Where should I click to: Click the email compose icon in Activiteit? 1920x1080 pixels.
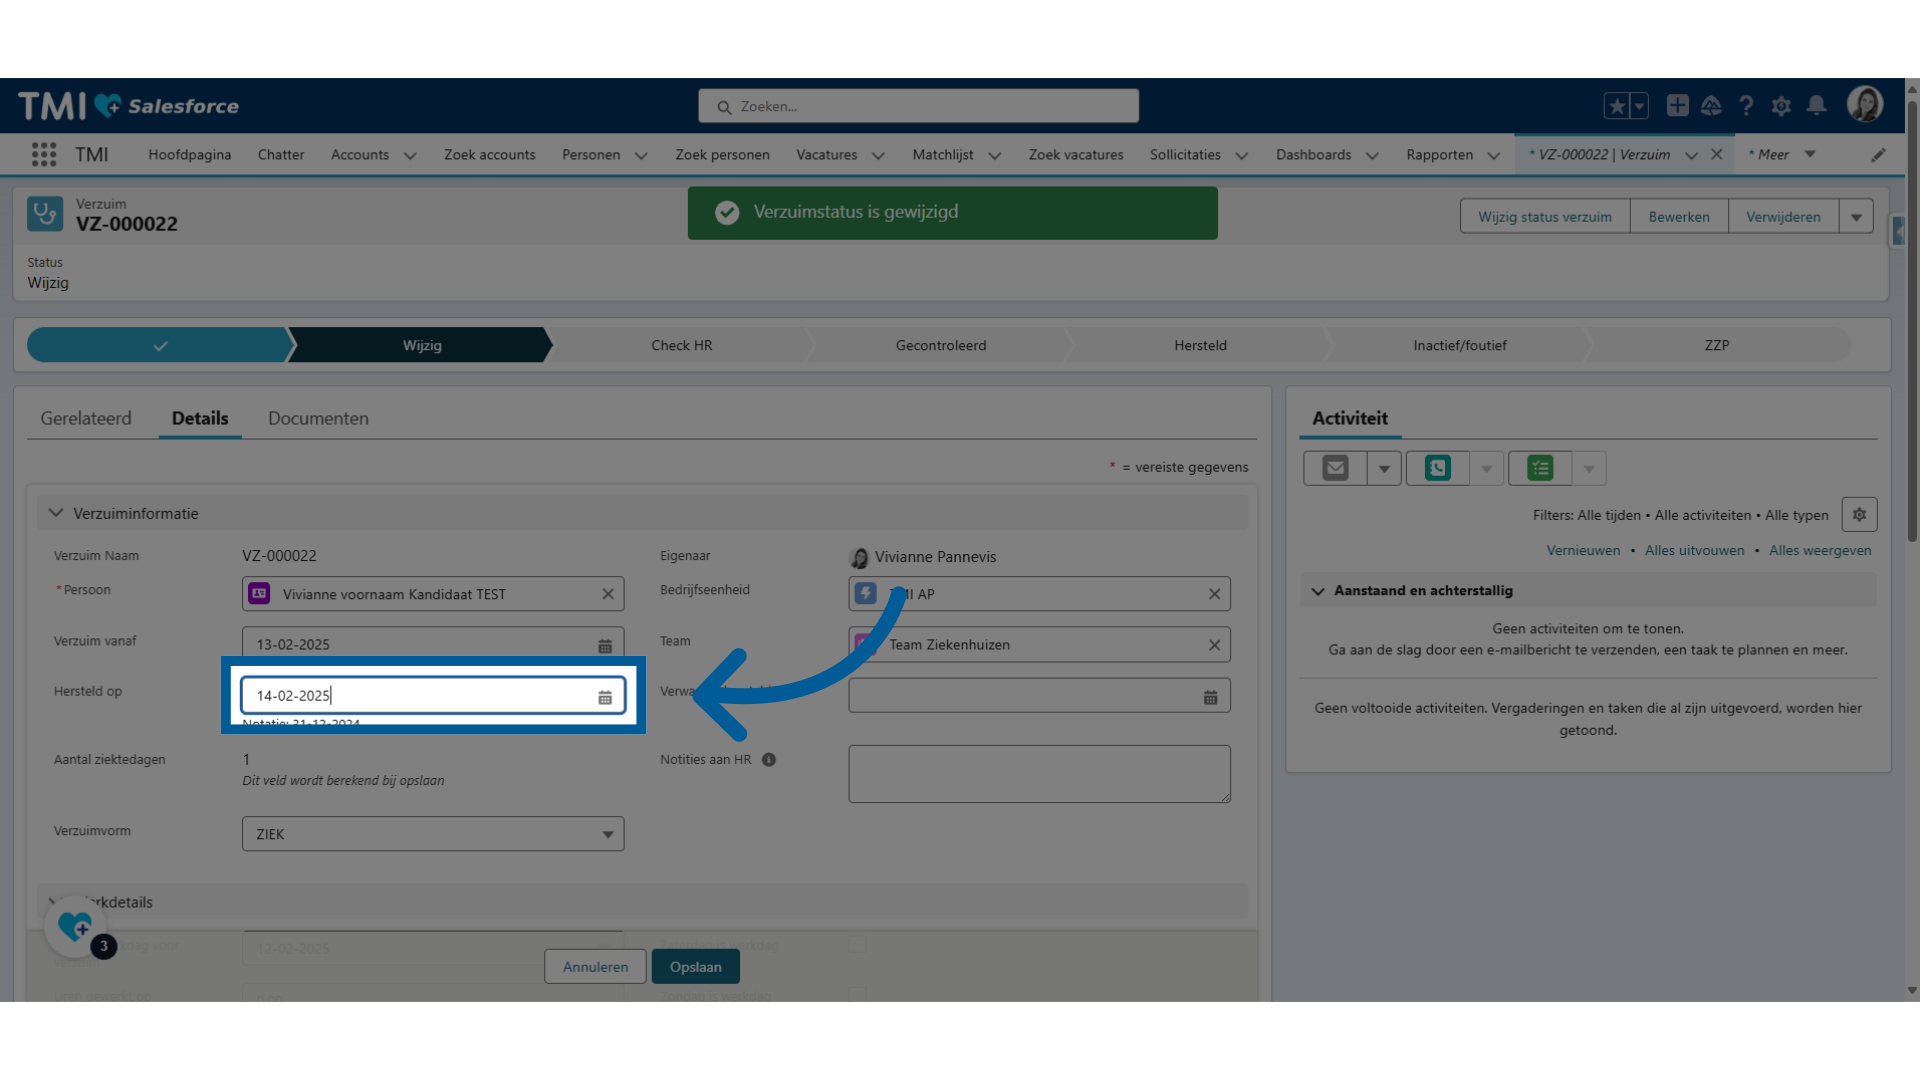coord(1335,467)
